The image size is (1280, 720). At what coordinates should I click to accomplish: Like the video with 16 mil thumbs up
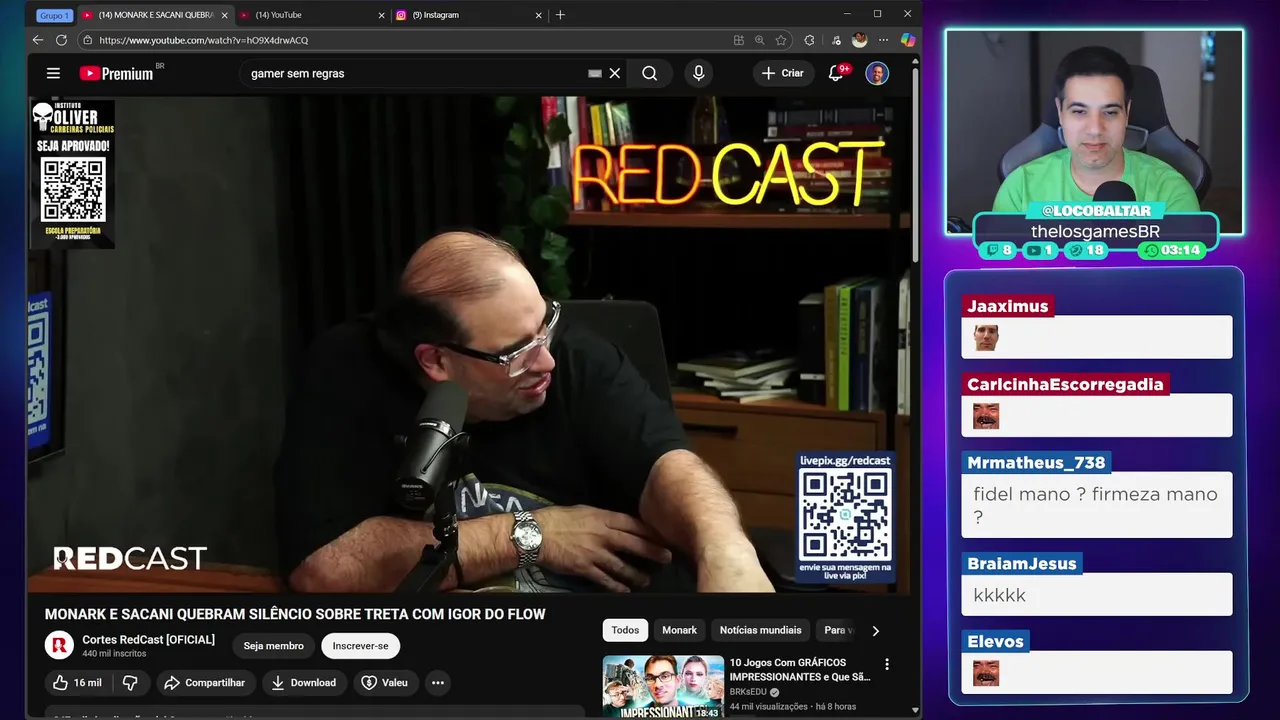pyautogui.click(x=77, y=683)
